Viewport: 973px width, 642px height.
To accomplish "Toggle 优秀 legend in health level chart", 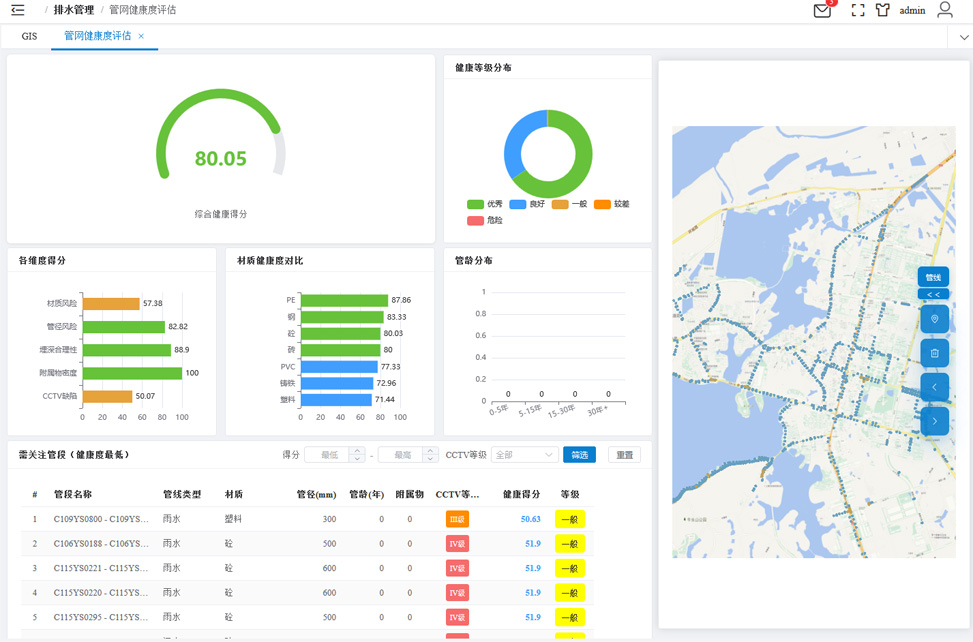I will 485,204.
